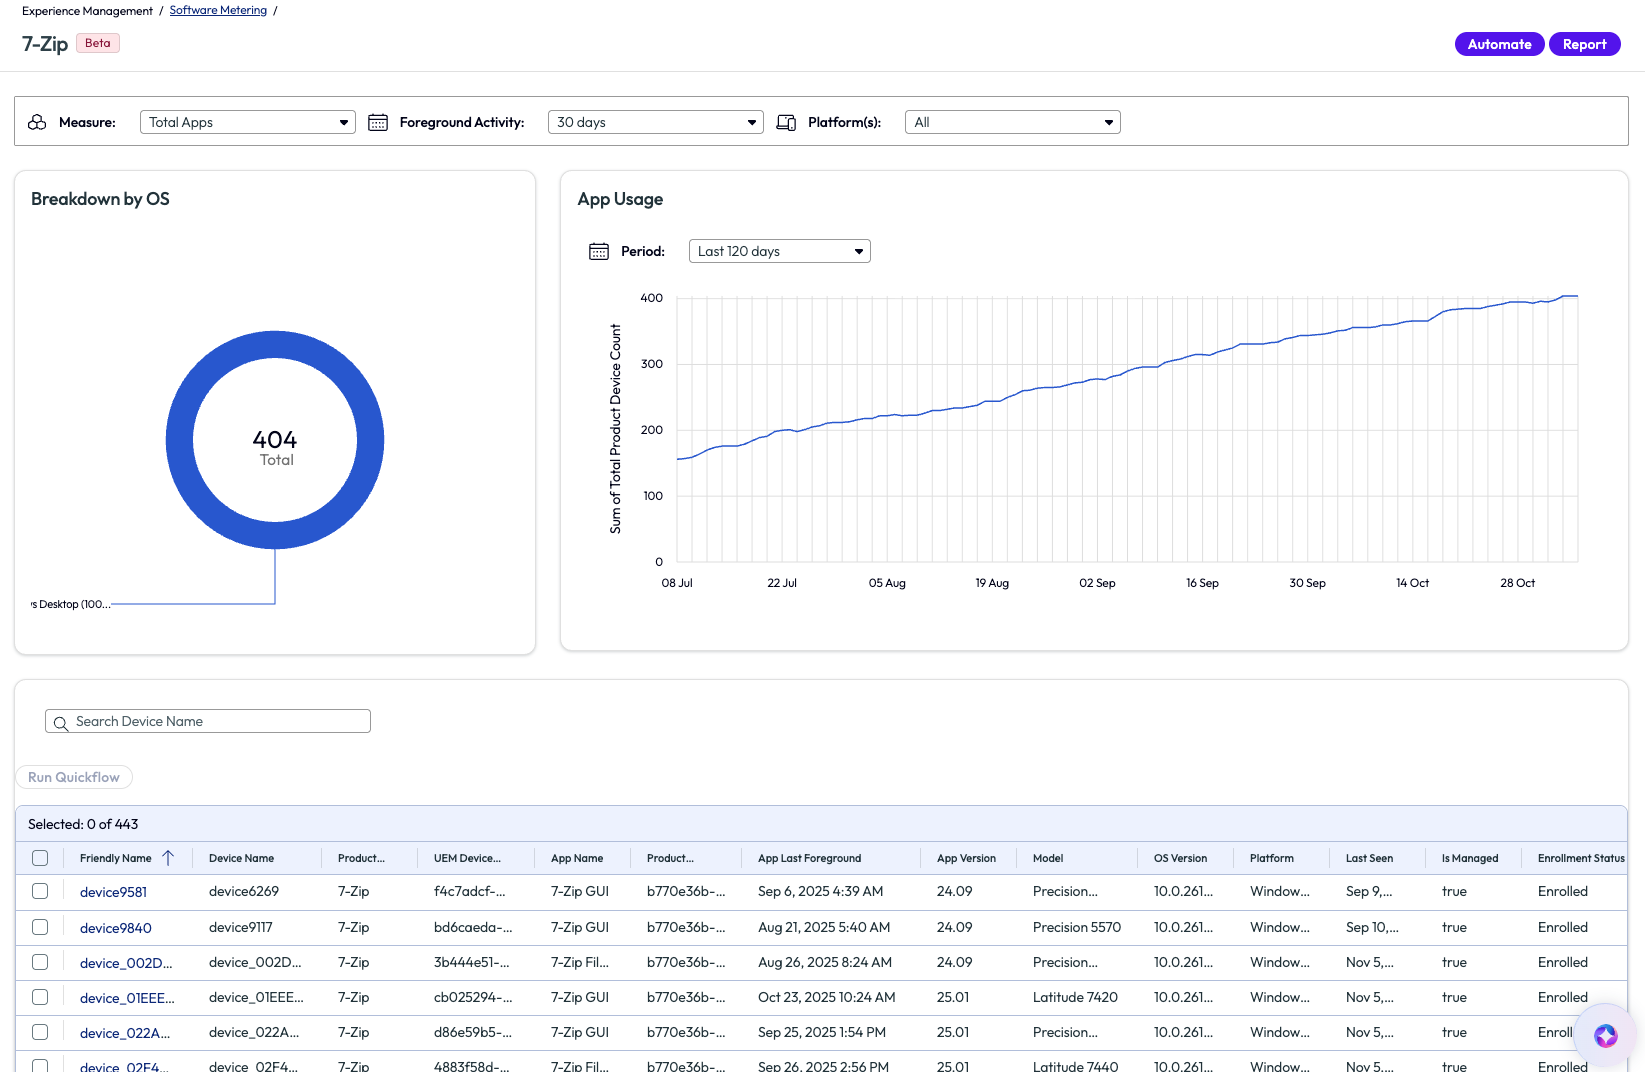Click the Platform(s) devices icon
Viewport: 1645px width, 1072px height.
tap(786, 122)
